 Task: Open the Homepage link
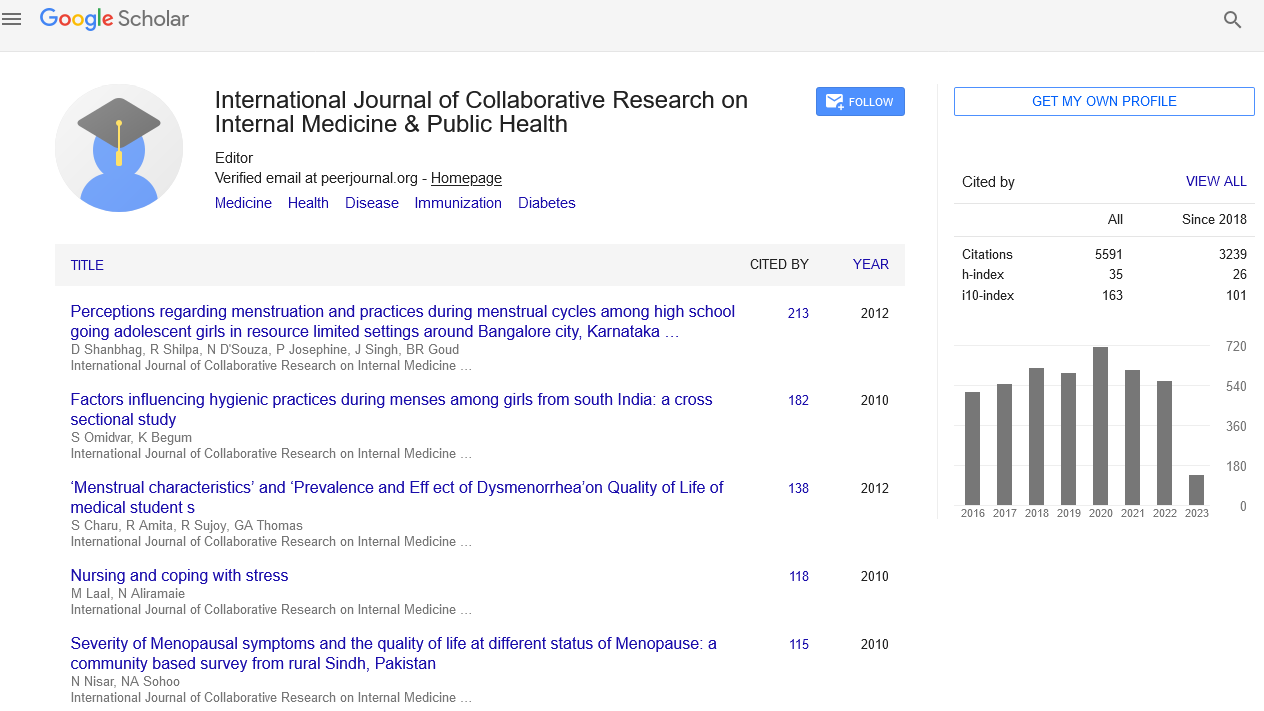[x=466, y=178]
